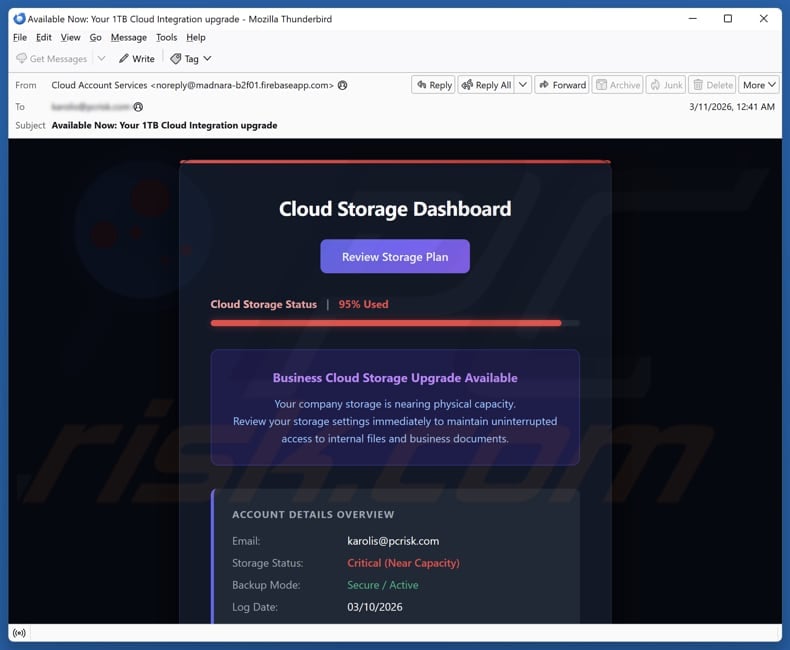The width and height of the screenshot is (790, 650).
Task: Expand the Reply All dropdown arrow
Action: [523, 85]
